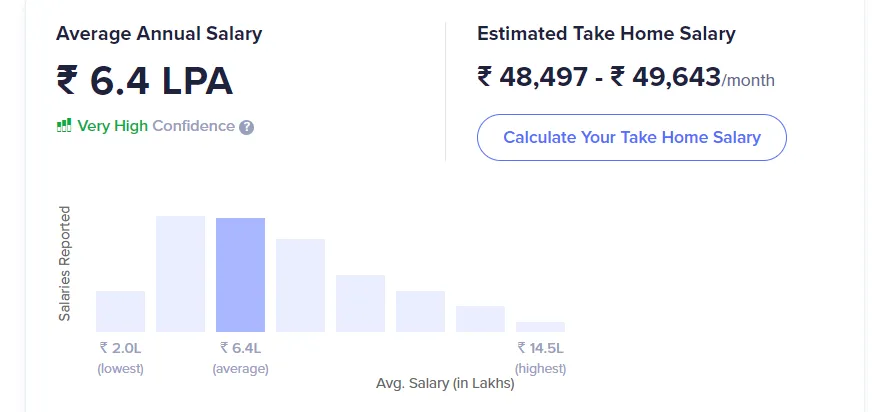Select the sixth histogram bar from the left
Image resolution: width=872 pixels, height=412 pixels.
coord(420,311)
